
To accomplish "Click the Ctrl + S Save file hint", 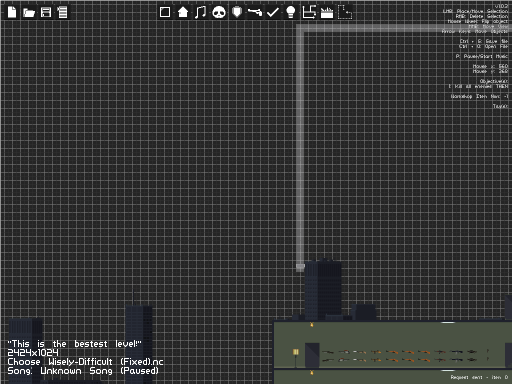I will (484, 41).
